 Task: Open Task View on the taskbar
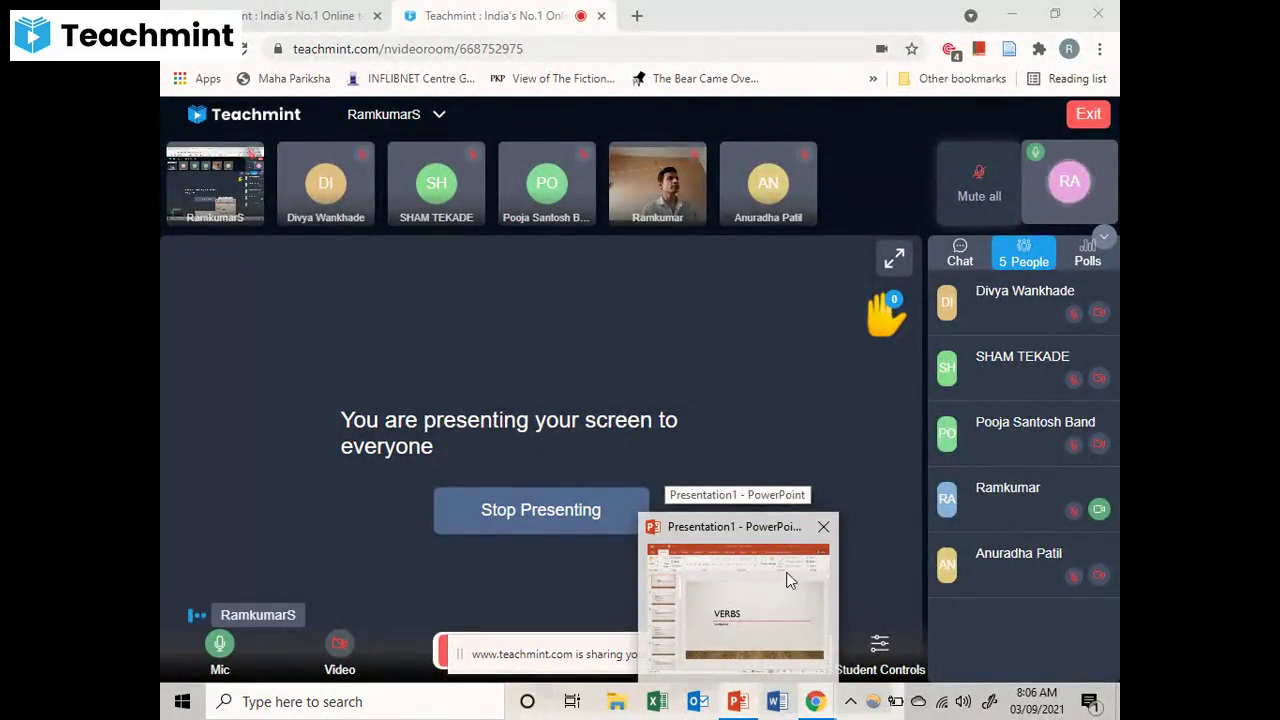572,702
